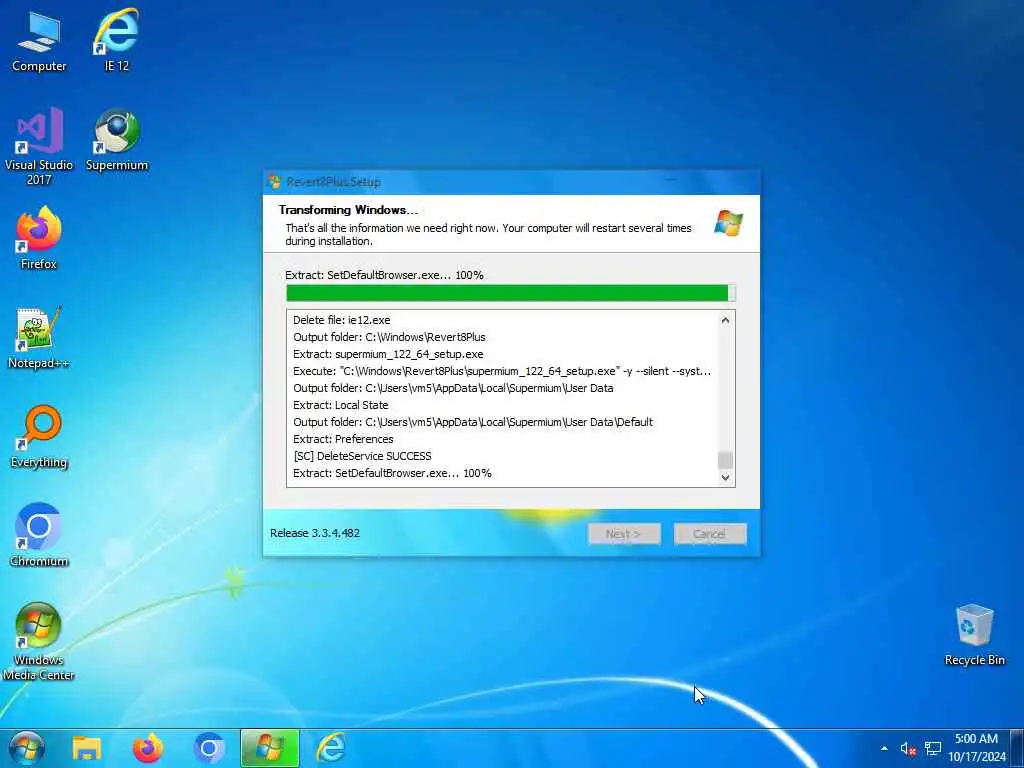Select log line 'Extract: supermium_122_64_setup.exe'

click(388, 354)
